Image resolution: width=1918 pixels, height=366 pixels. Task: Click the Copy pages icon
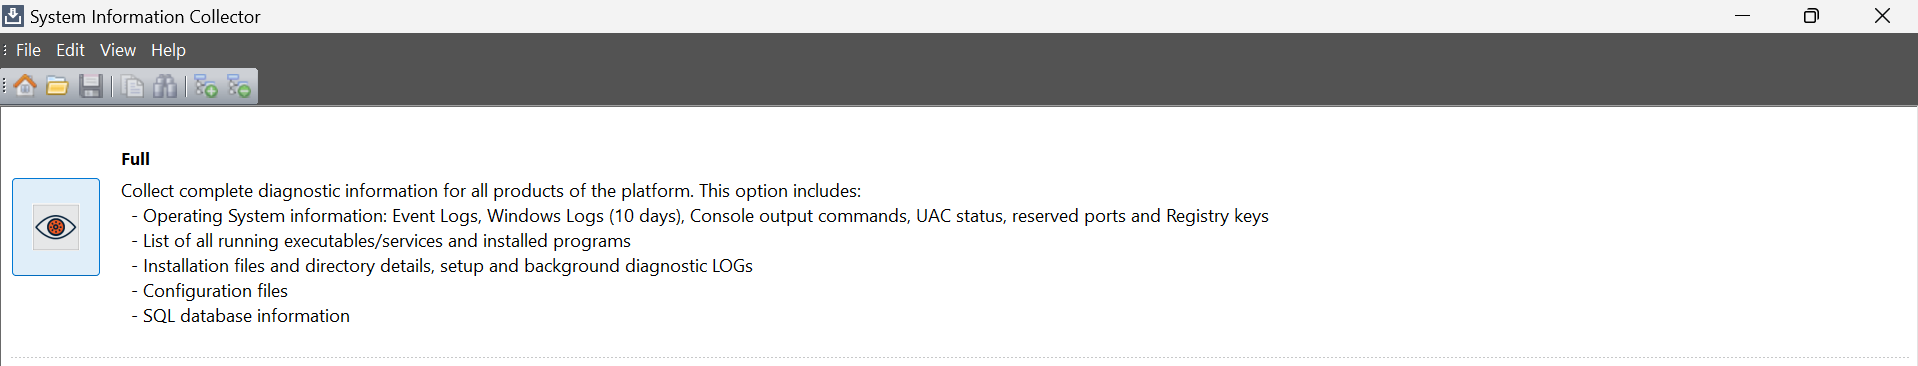(x=132, y=86)
